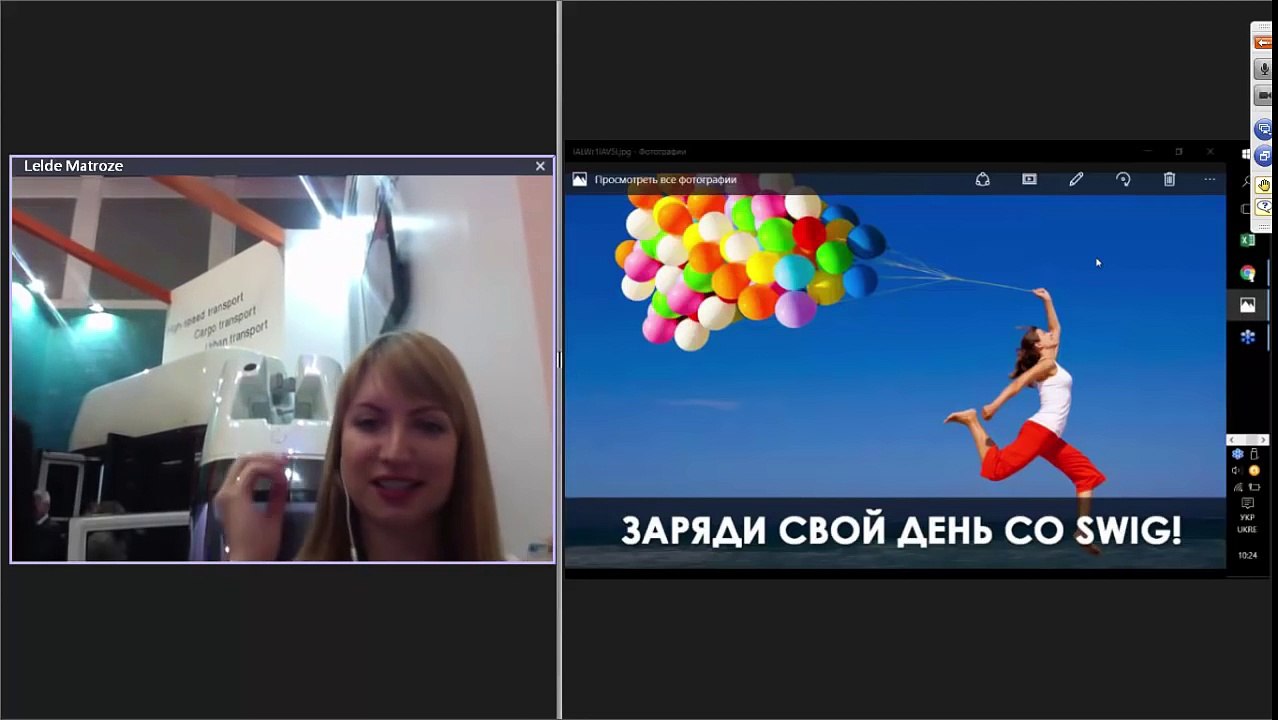Delete the photo with the trash icon
The width and height of the screenshot is (1278, 720).
click(x=1169, y=179)
